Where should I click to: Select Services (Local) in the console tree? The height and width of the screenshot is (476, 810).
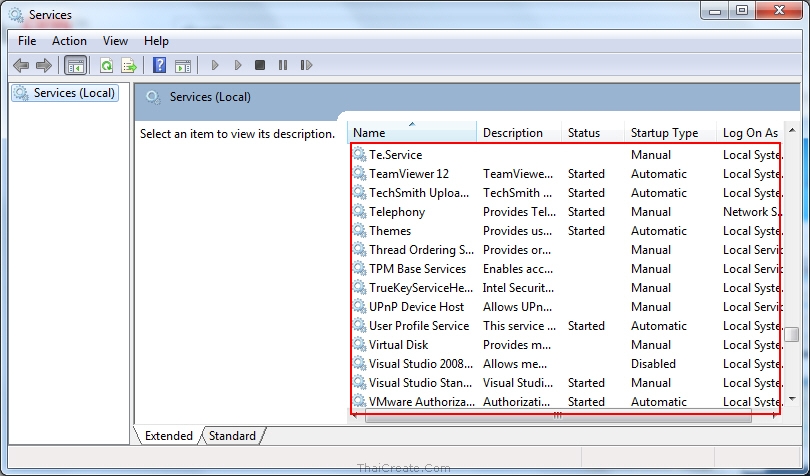pyautogui.click(x=74, y=93)
